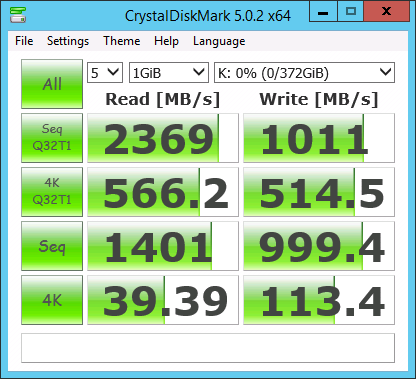Expand the test count dropdown showing 5
The width and height of the screenshot is (416, 379).
(105, 72)
